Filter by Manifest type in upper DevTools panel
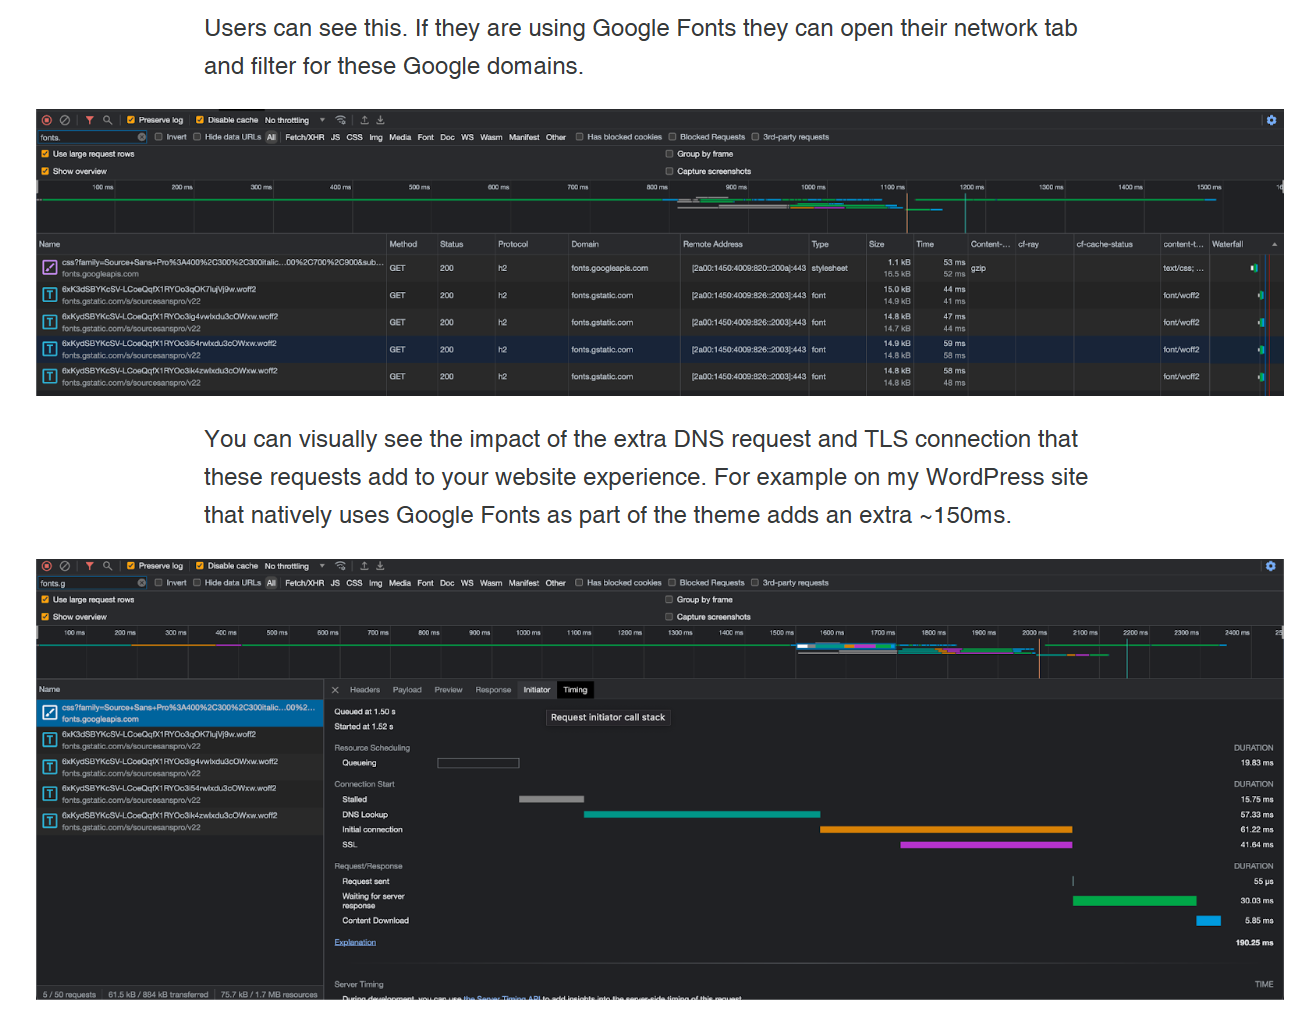 [x=524, y=137]
